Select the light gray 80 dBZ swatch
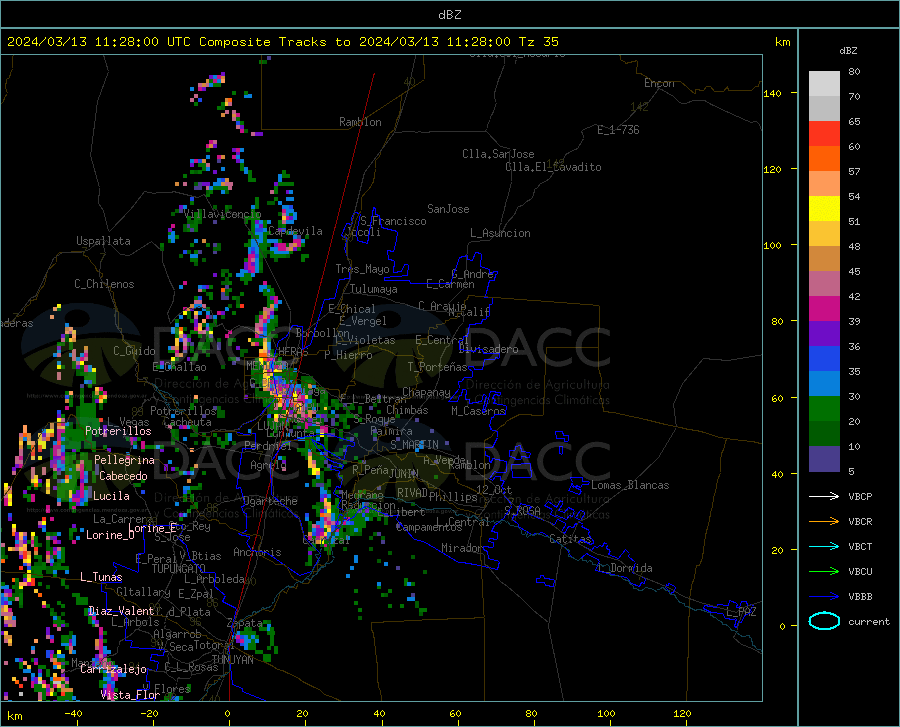This screenshot has width=900, height=727. click(x=824, y=84)
